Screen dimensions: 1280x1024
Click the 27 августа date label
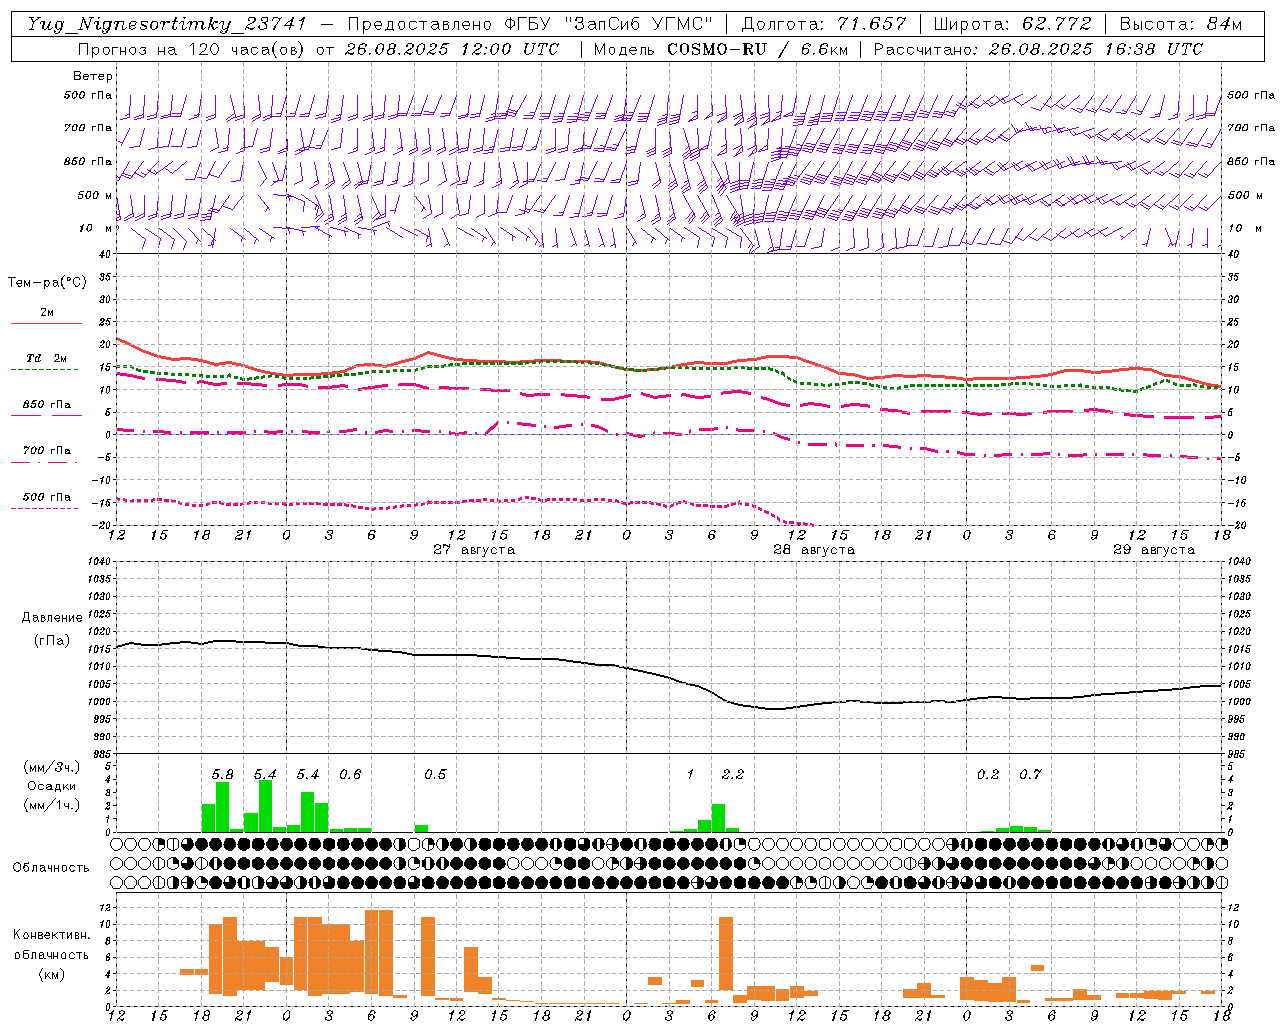(474, 550)
